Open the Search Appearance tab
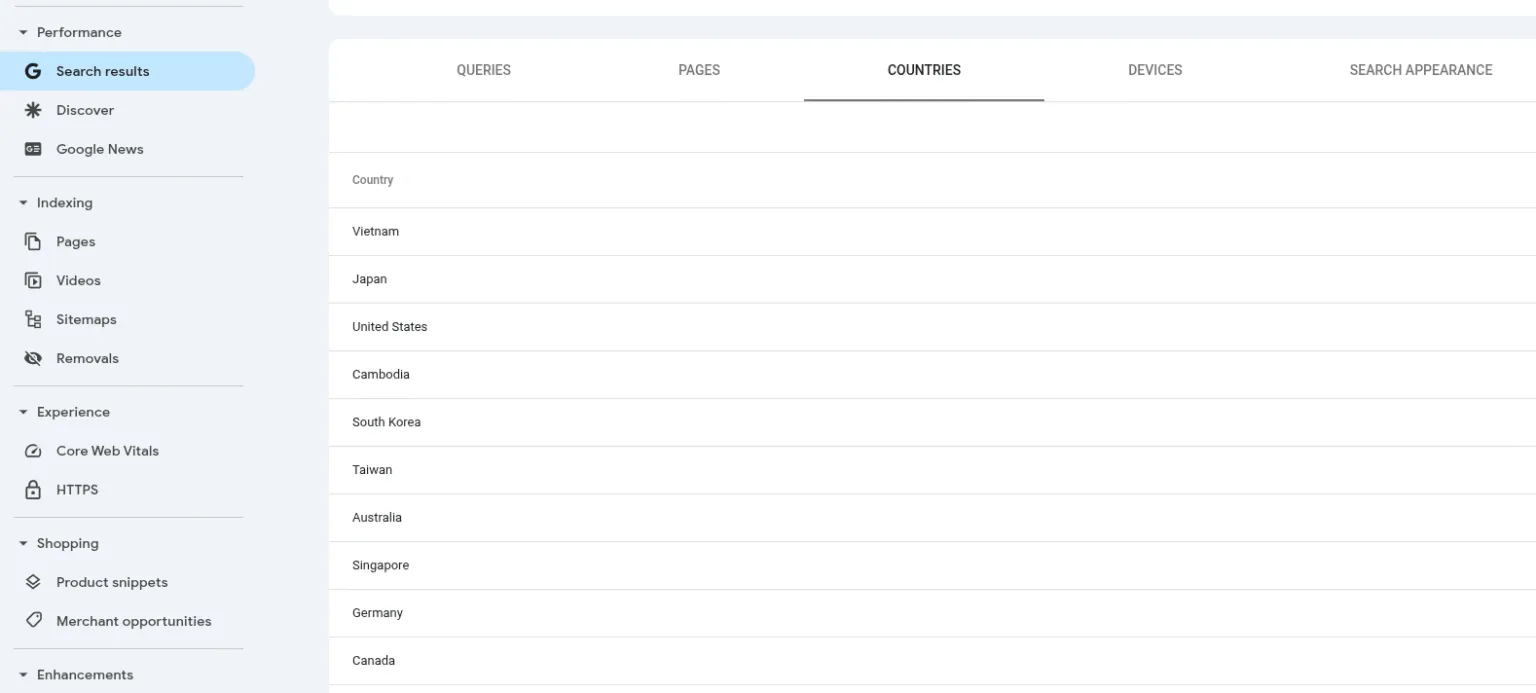Viewport: 1536px width, 693px height. [1420, 70]
